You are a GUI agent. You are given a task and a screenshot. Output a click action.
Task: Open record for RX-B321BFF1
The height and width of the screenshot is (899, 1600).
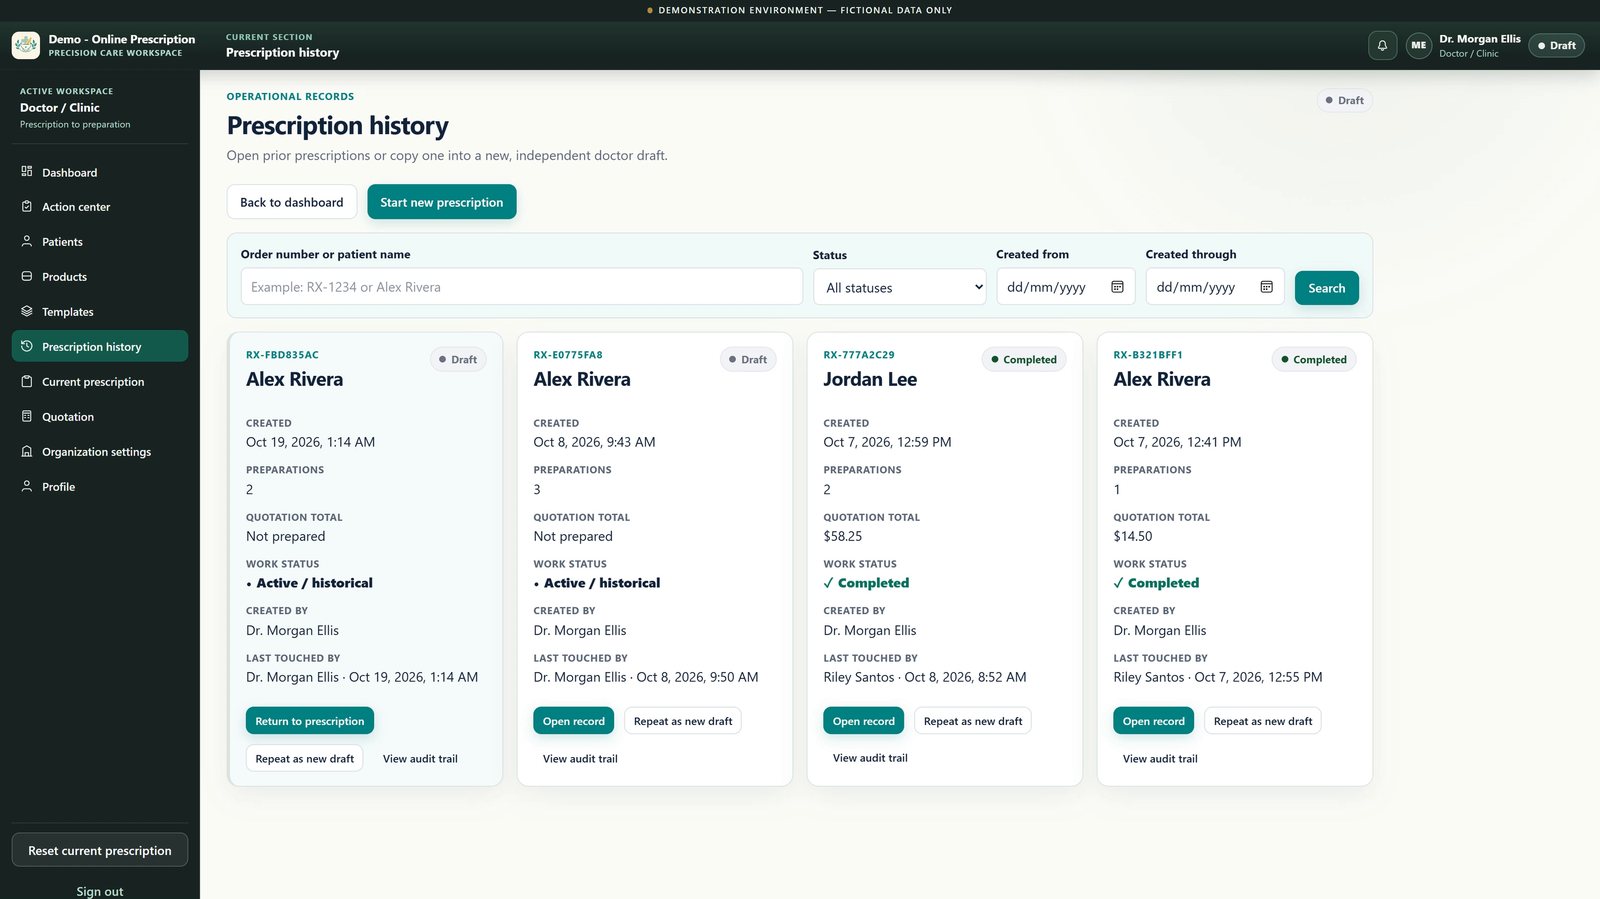(x=1153, y=721)
